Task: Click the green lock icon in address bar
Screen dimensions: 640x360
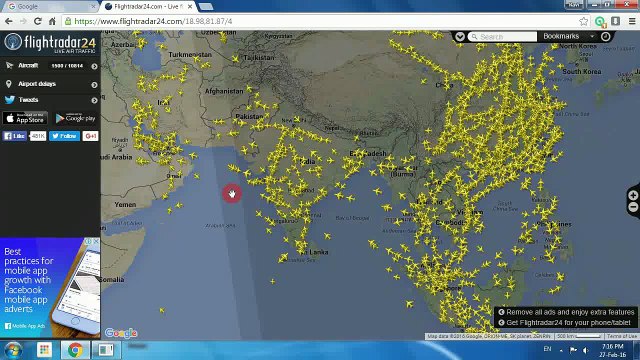Action: (x=68, y=21)
